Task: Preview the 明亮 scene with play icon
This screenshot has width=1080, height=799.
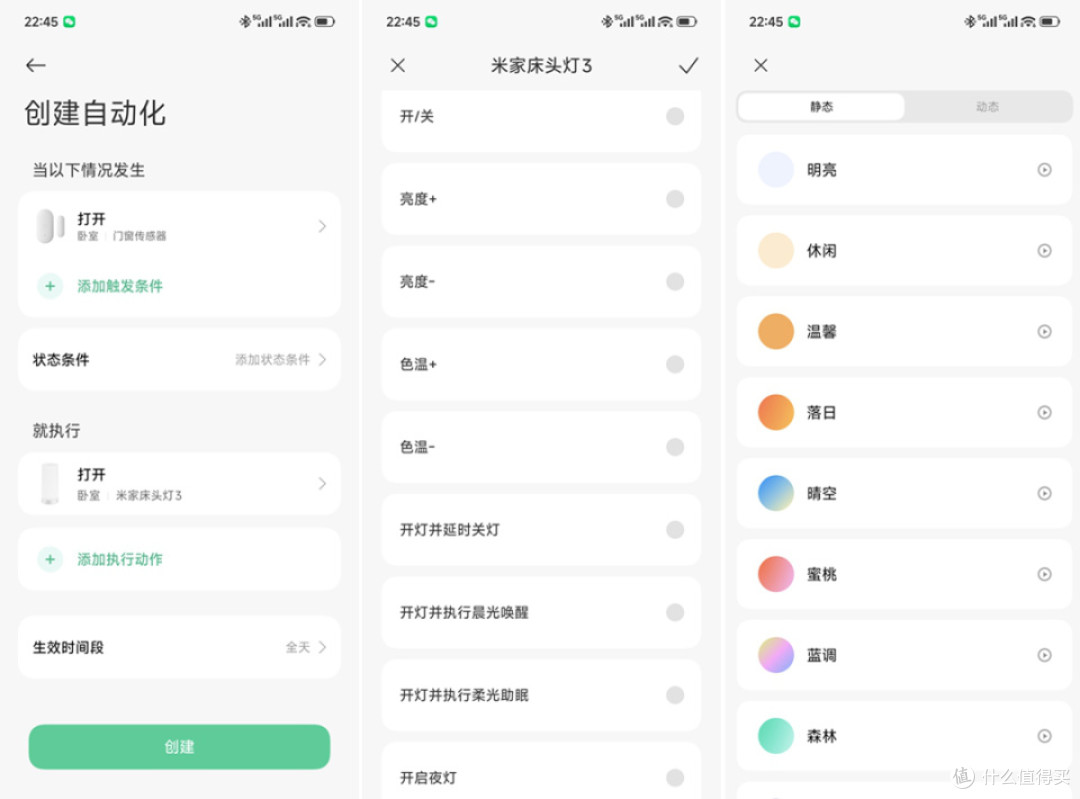Action: (1044, 170)
